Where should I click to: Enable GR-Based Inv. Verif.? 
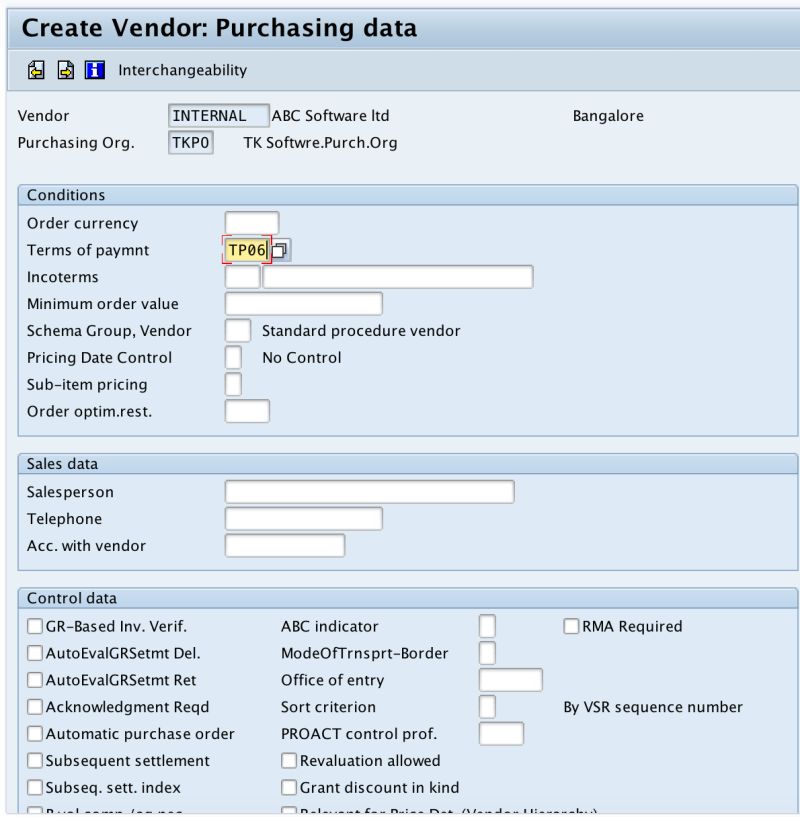pyautogui.click(x=35, y=626)
